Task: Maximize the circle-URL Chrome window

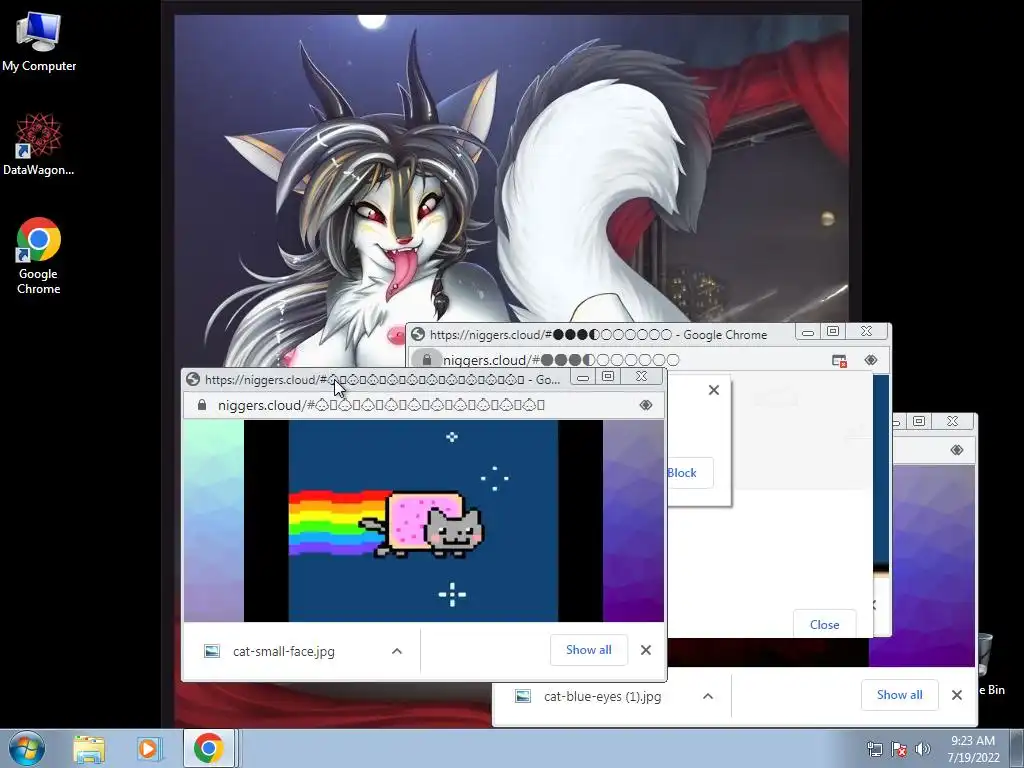Action: [833, 332]
